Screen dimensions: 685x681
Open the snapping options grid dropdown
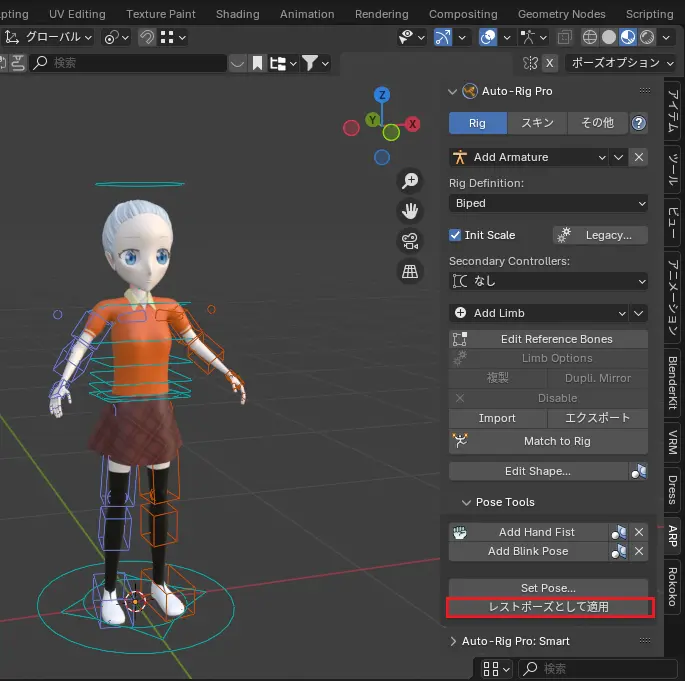(x=173, y=38)
